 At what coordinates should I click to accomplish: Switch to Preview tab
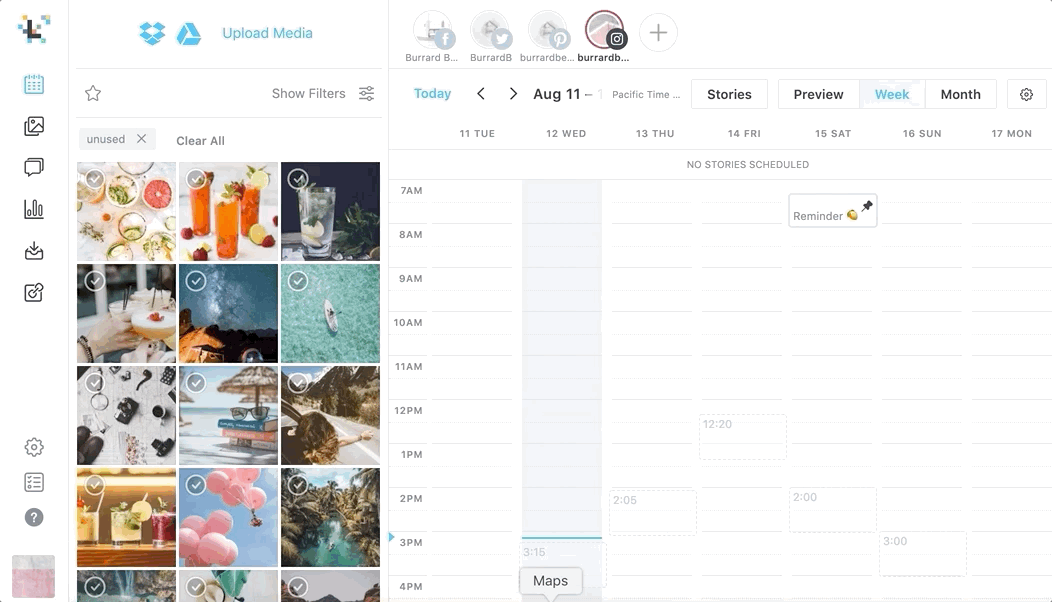pos(818,94)
